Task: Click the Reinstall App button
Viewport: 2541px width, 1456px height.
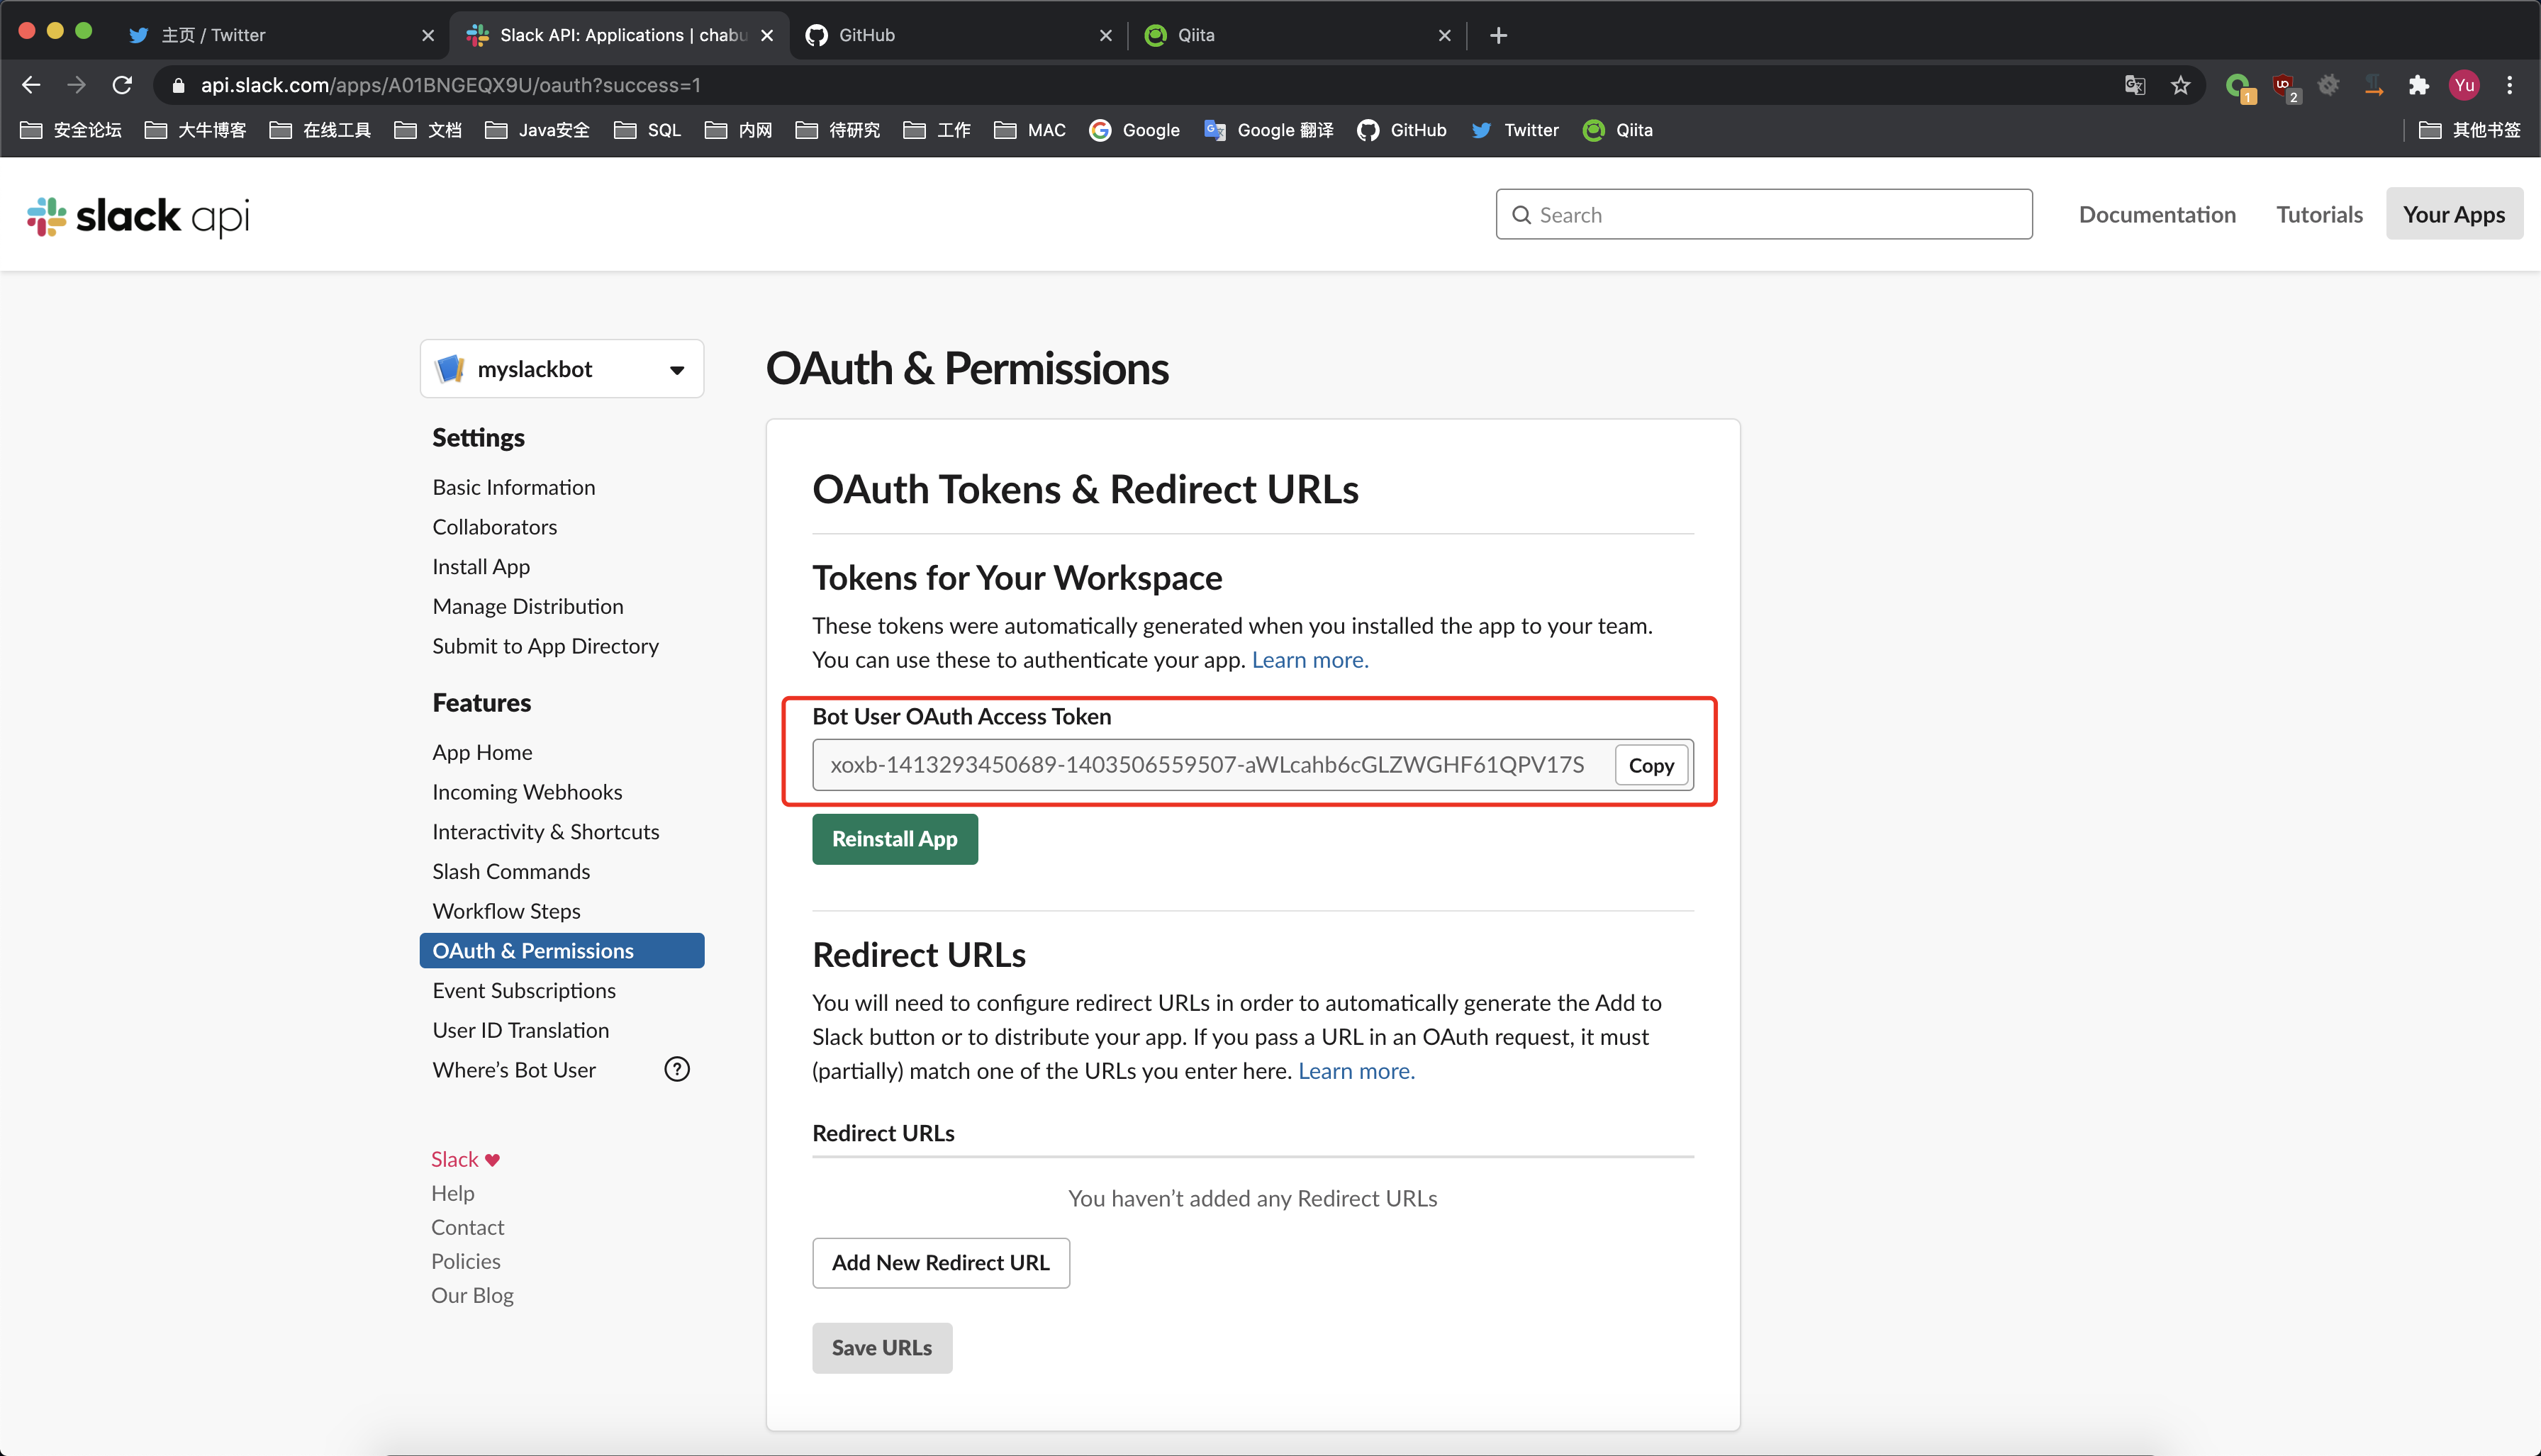Action: click(x=894, y=839)
